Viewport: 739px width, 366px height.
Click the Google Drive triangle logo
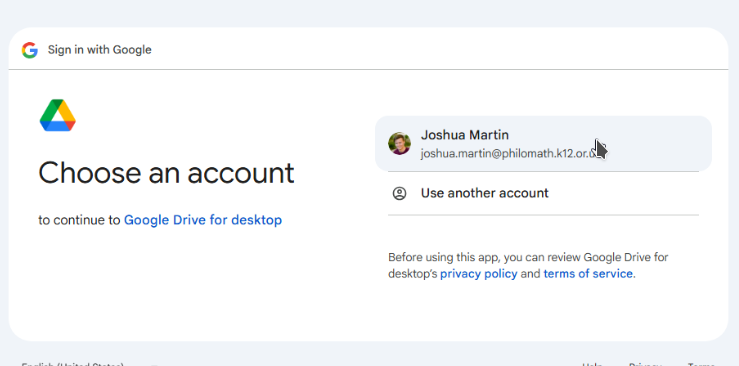(x=57, y=115)
